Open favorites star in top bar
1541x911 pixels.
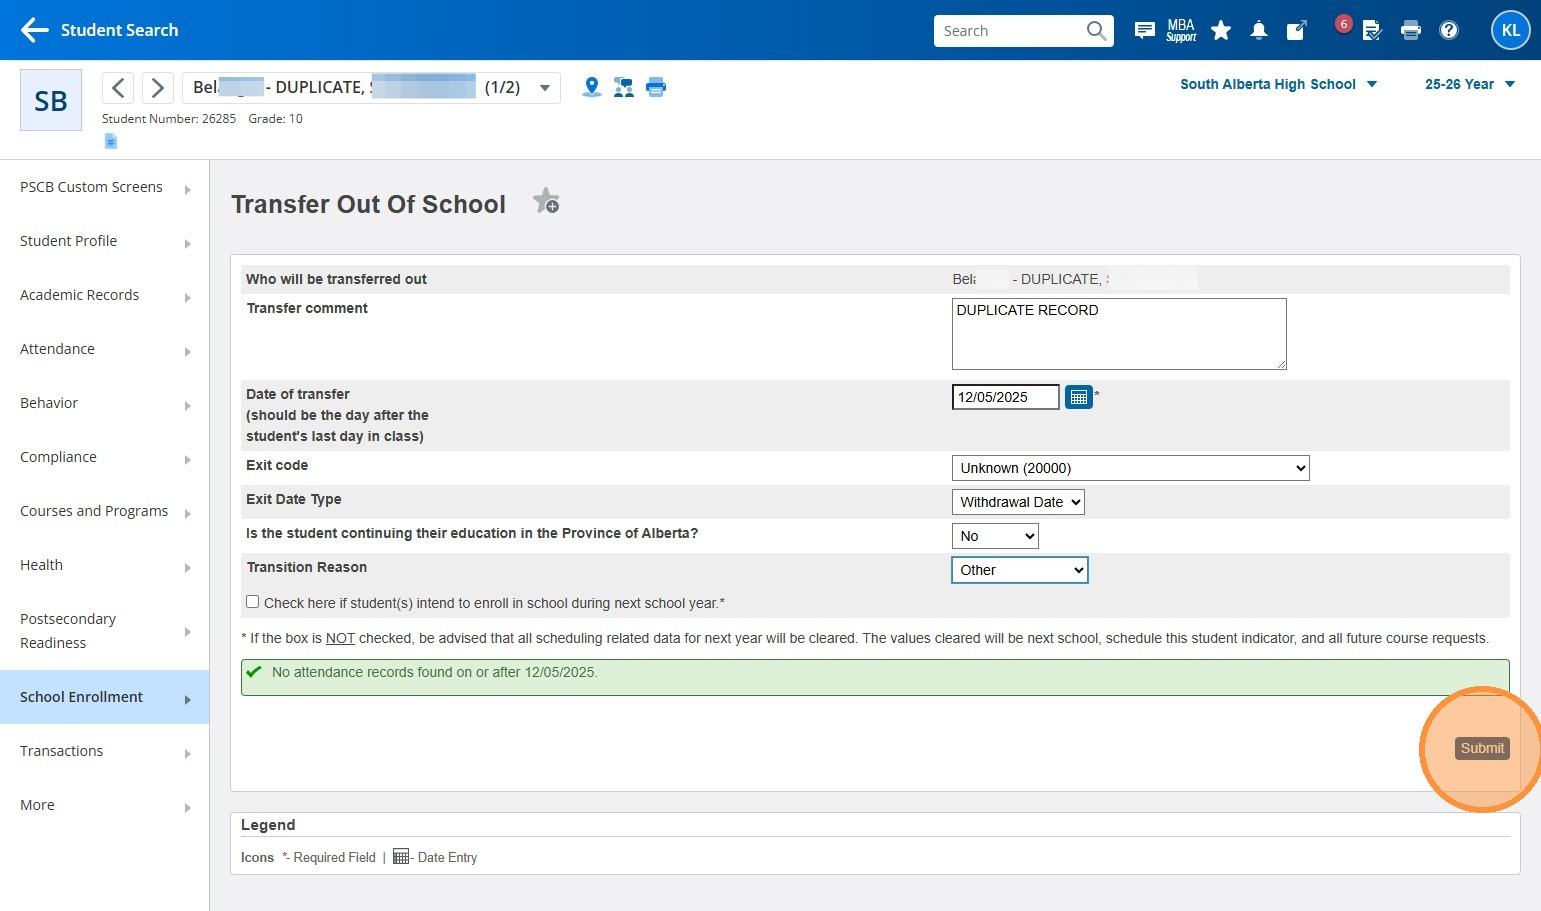(x=1221, y=31)
